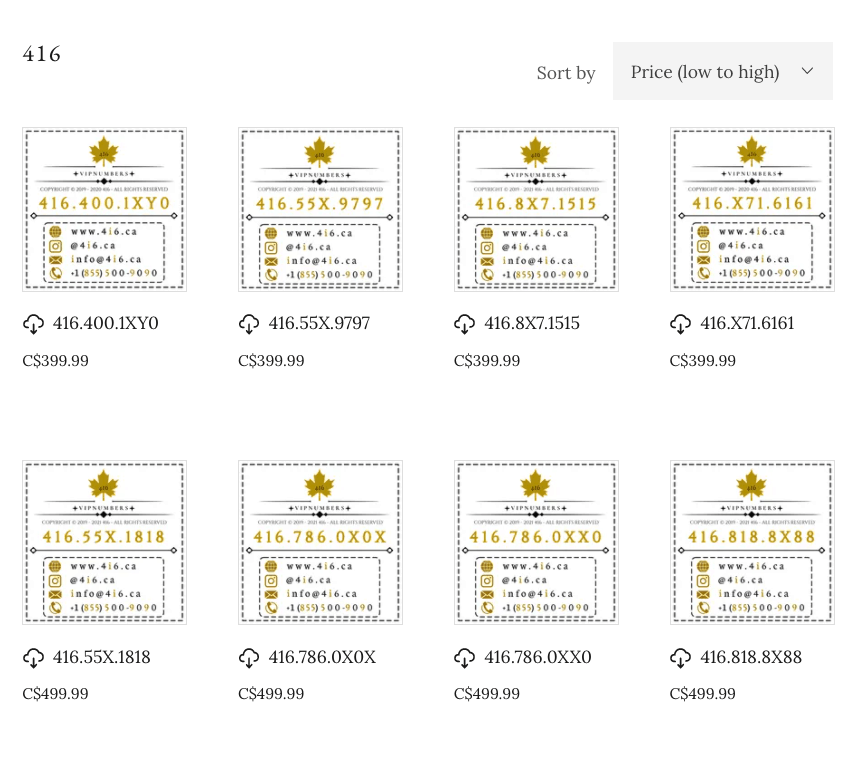Click download icon beside 416.X71.6161
The width and height of the screenshot is (848, 757).
coord(680,324)
